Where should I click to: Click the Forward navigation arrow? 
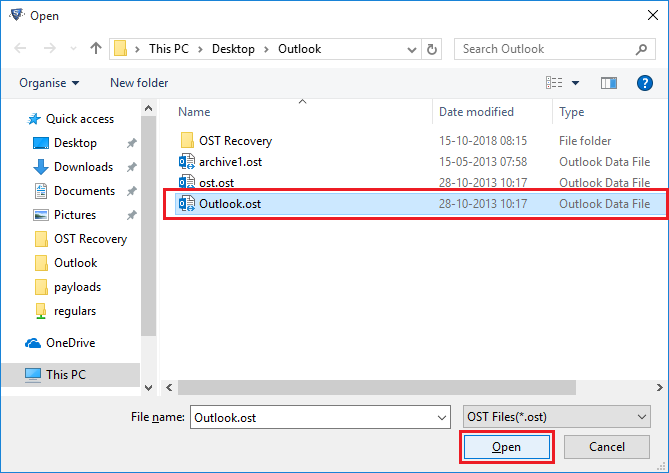(50, 48)
